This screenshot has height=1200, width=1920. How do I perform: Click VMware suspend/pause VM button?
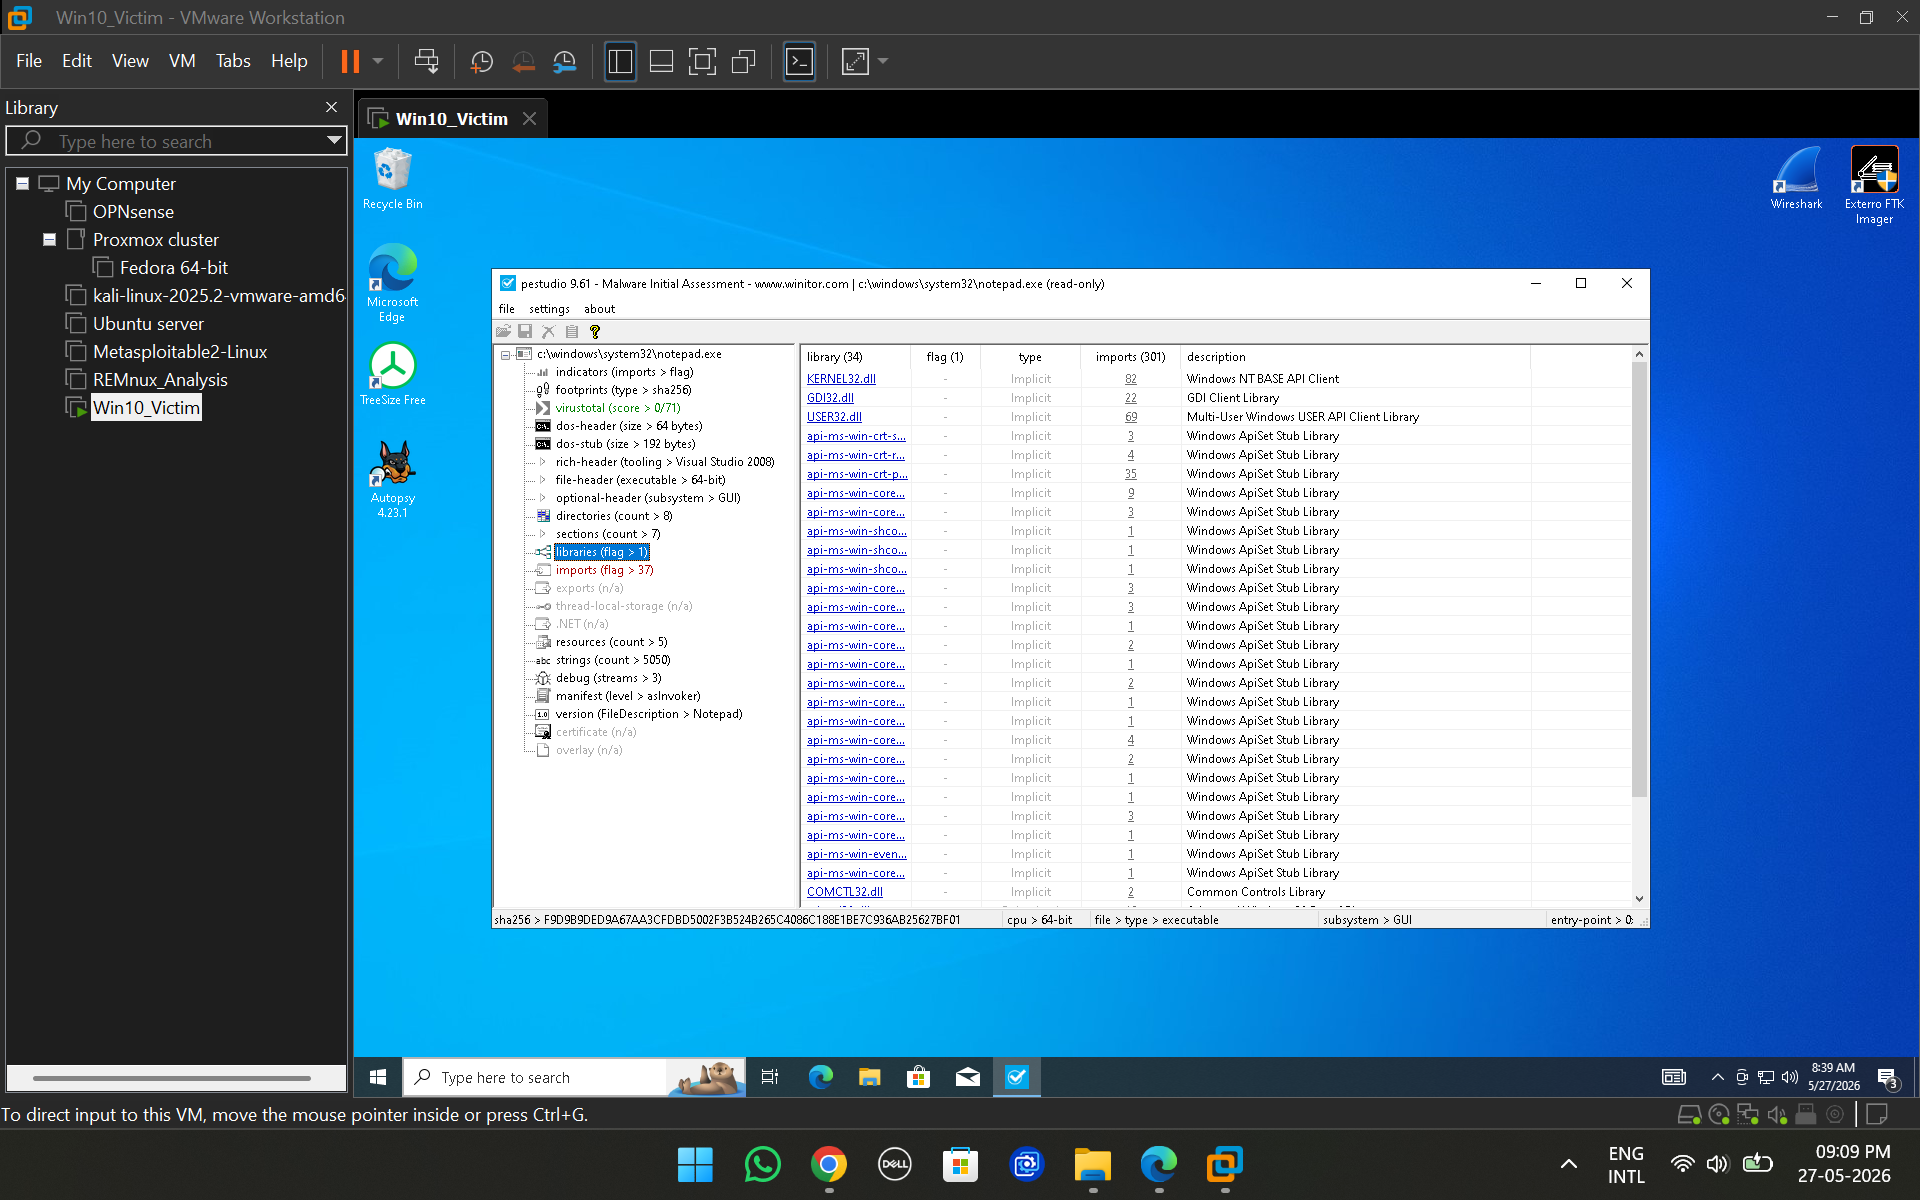[x=350, y=61]
